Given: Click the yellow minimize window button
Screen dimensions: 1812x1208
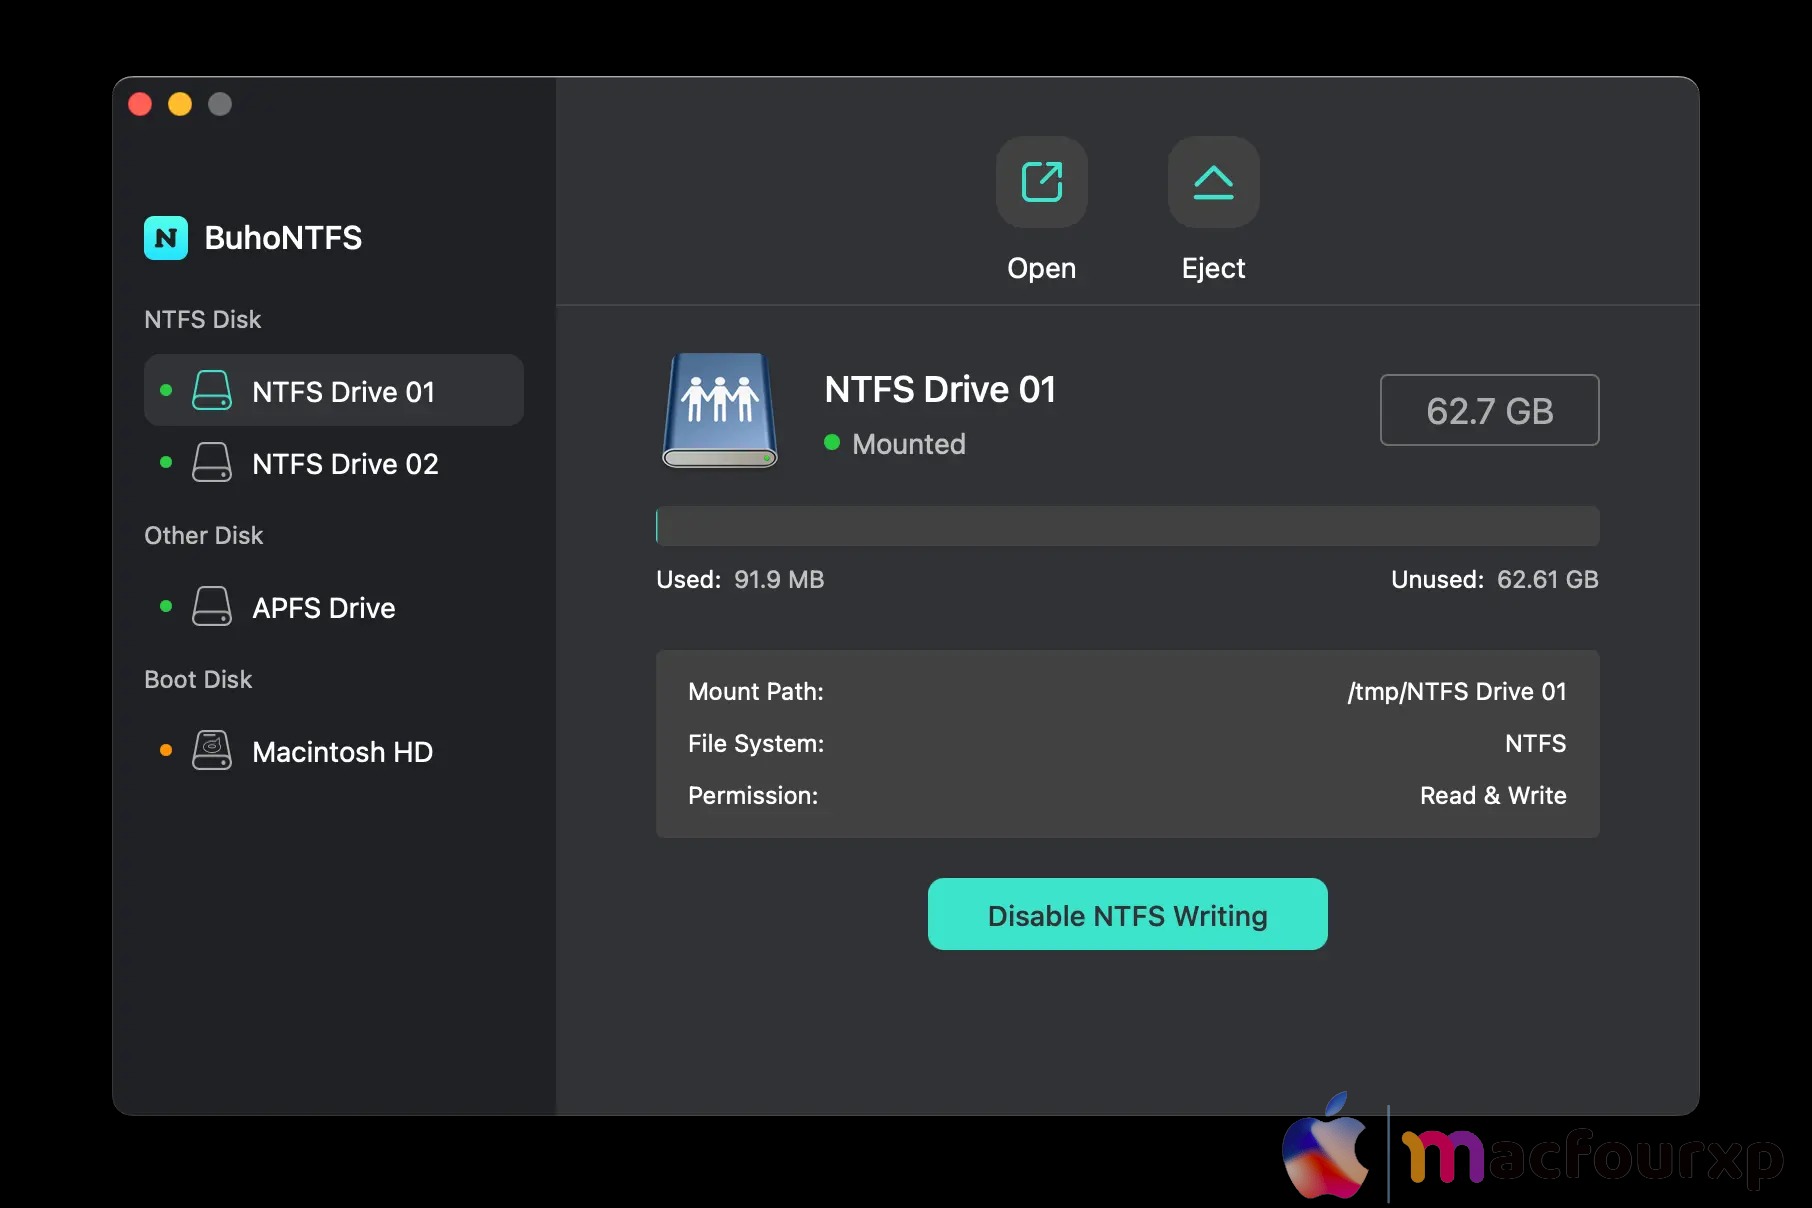Looking at the screenshot, I should (x=180, y=104).
